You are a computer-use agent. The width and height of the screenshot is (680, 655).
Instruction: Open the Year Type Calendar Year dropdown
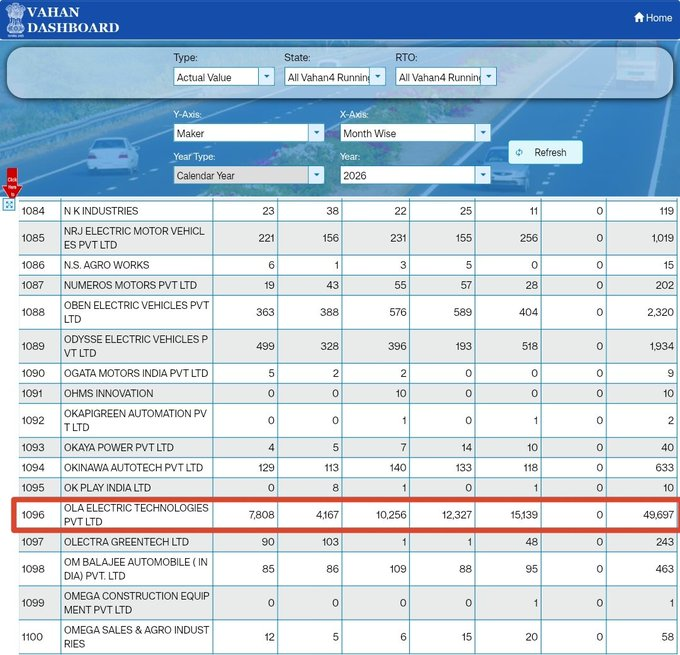click(x=248, y=175)
